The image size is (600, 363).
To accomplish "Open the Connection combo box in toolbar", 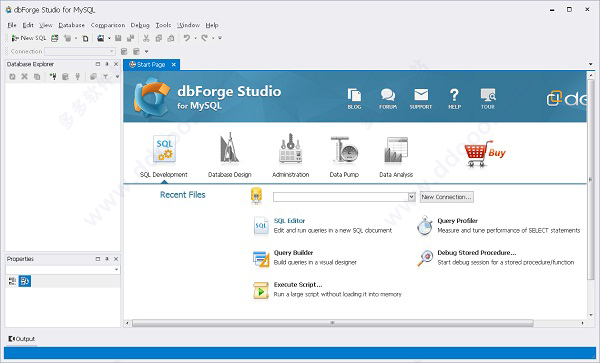I will (80, 51).
